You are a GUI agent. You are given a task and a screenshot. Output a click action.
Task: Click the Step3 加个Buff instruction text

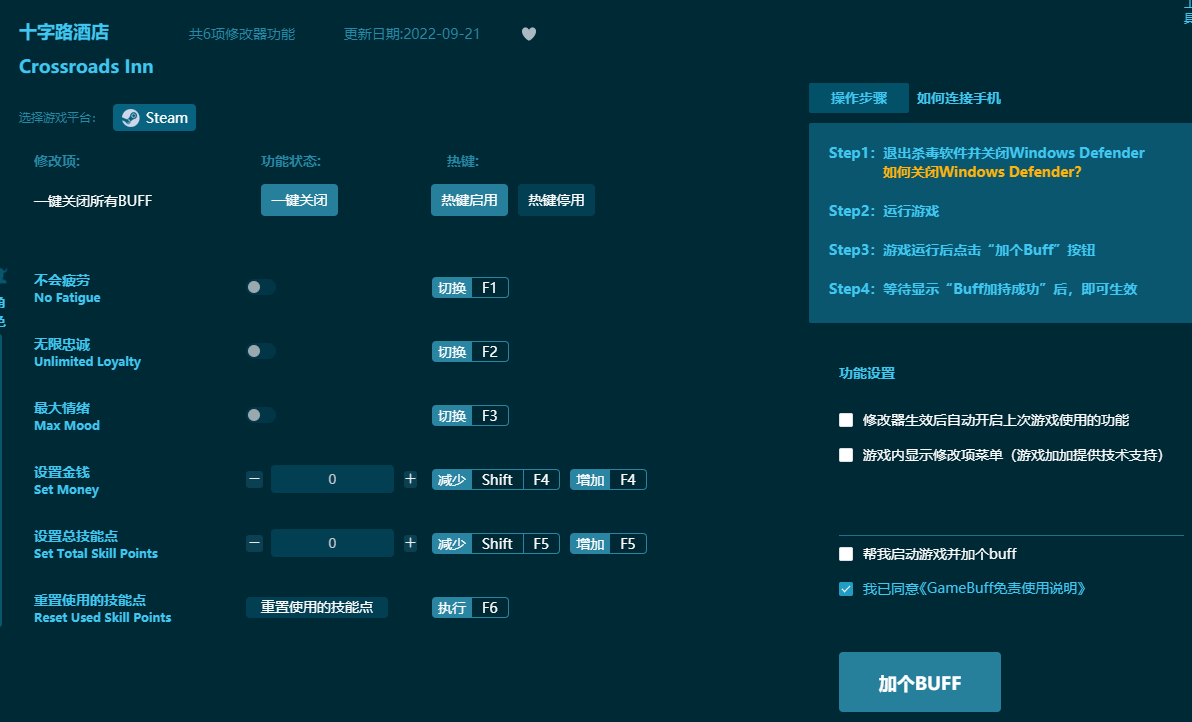962,250
